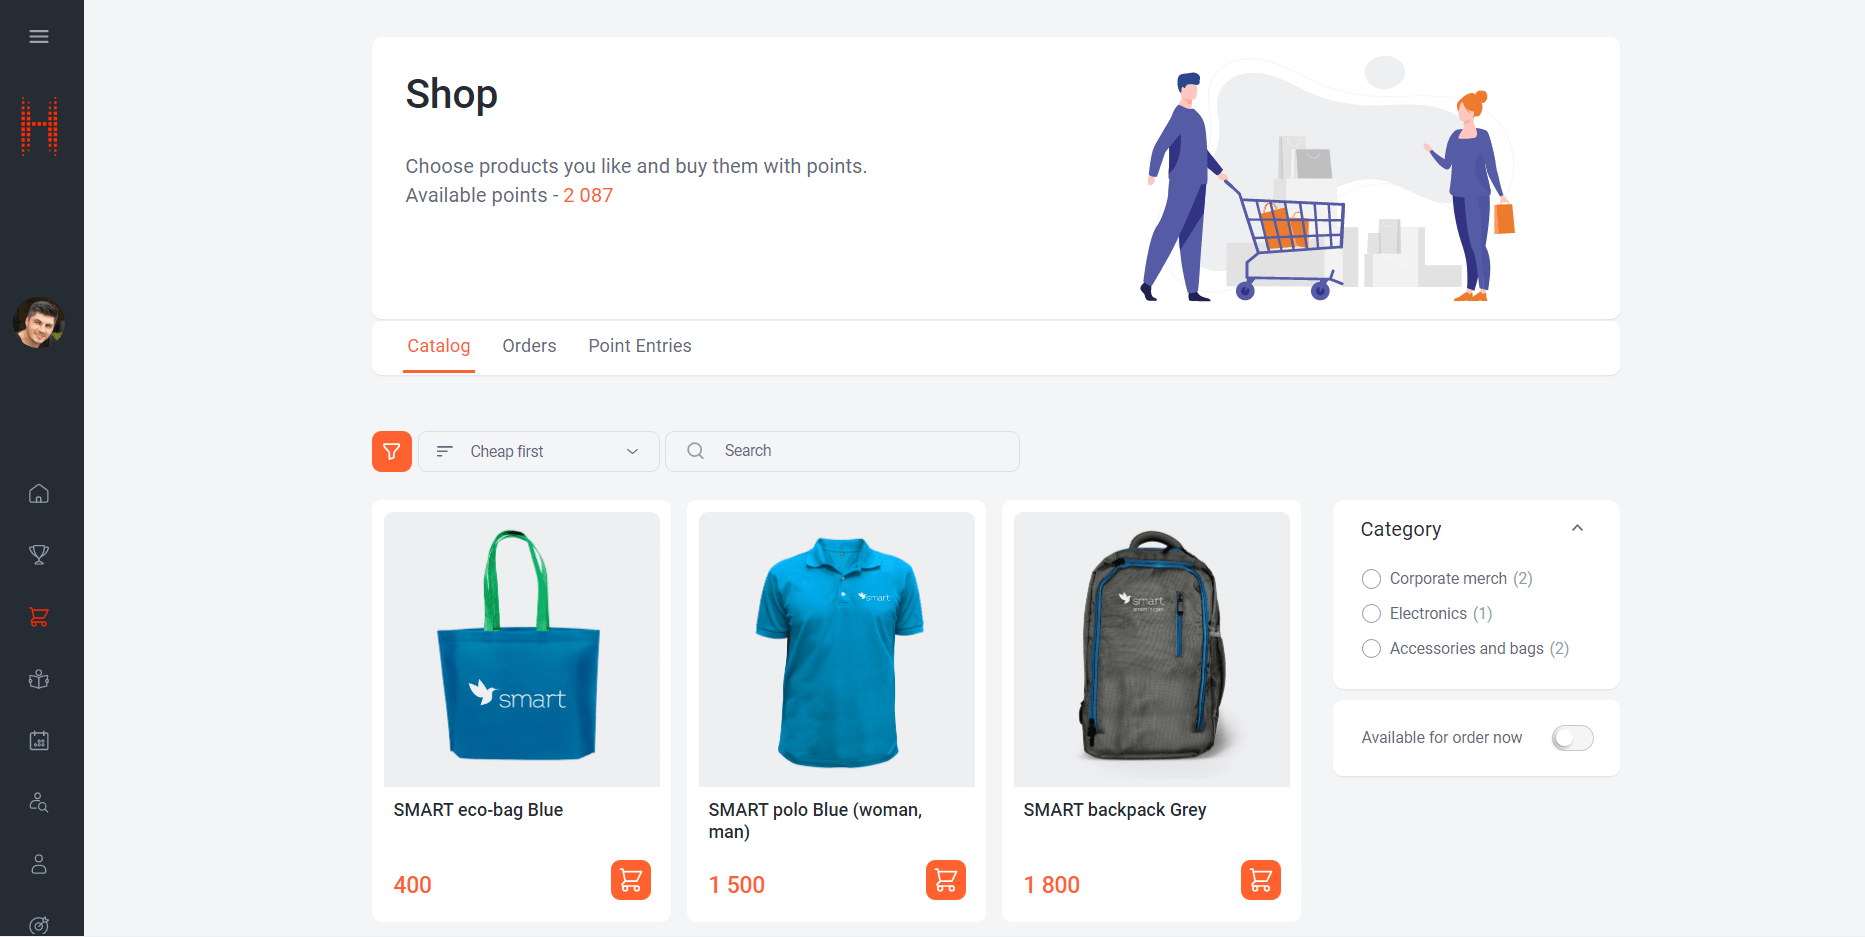Add SMART polo Blue to cart
This screenshot has width=1865, height=937.
coord(946,880)
